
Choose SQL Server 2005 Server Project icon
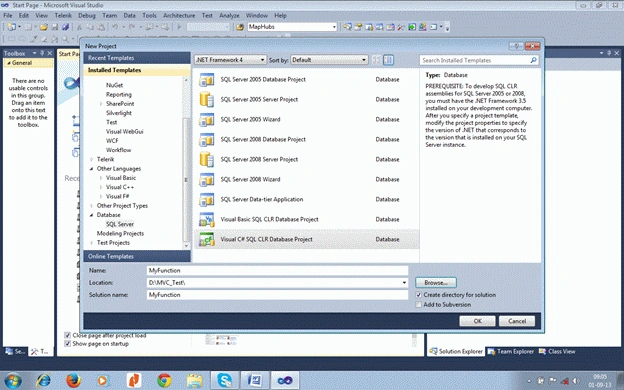207,99
